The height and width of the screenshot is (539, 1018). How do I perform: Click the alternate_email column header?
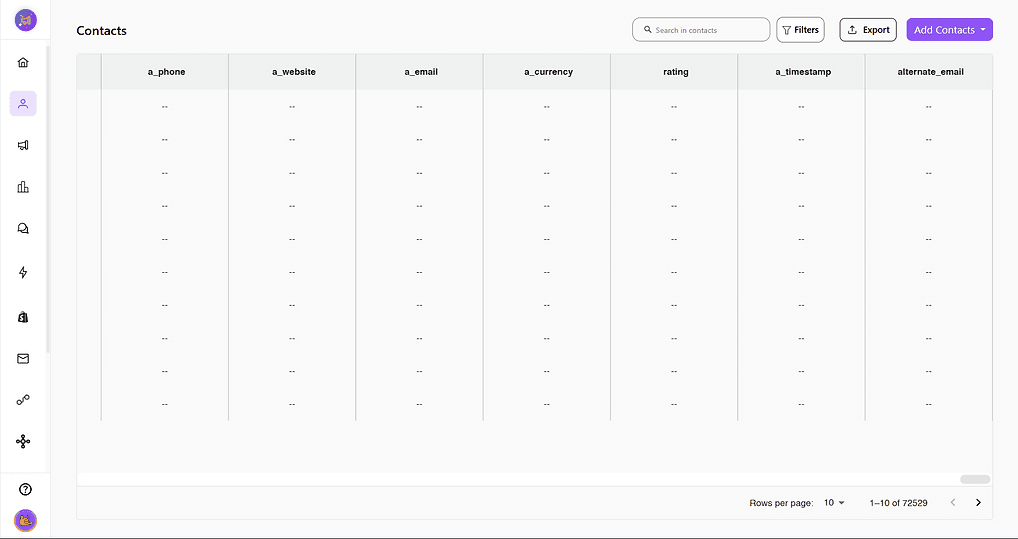[x=930, y=72]
